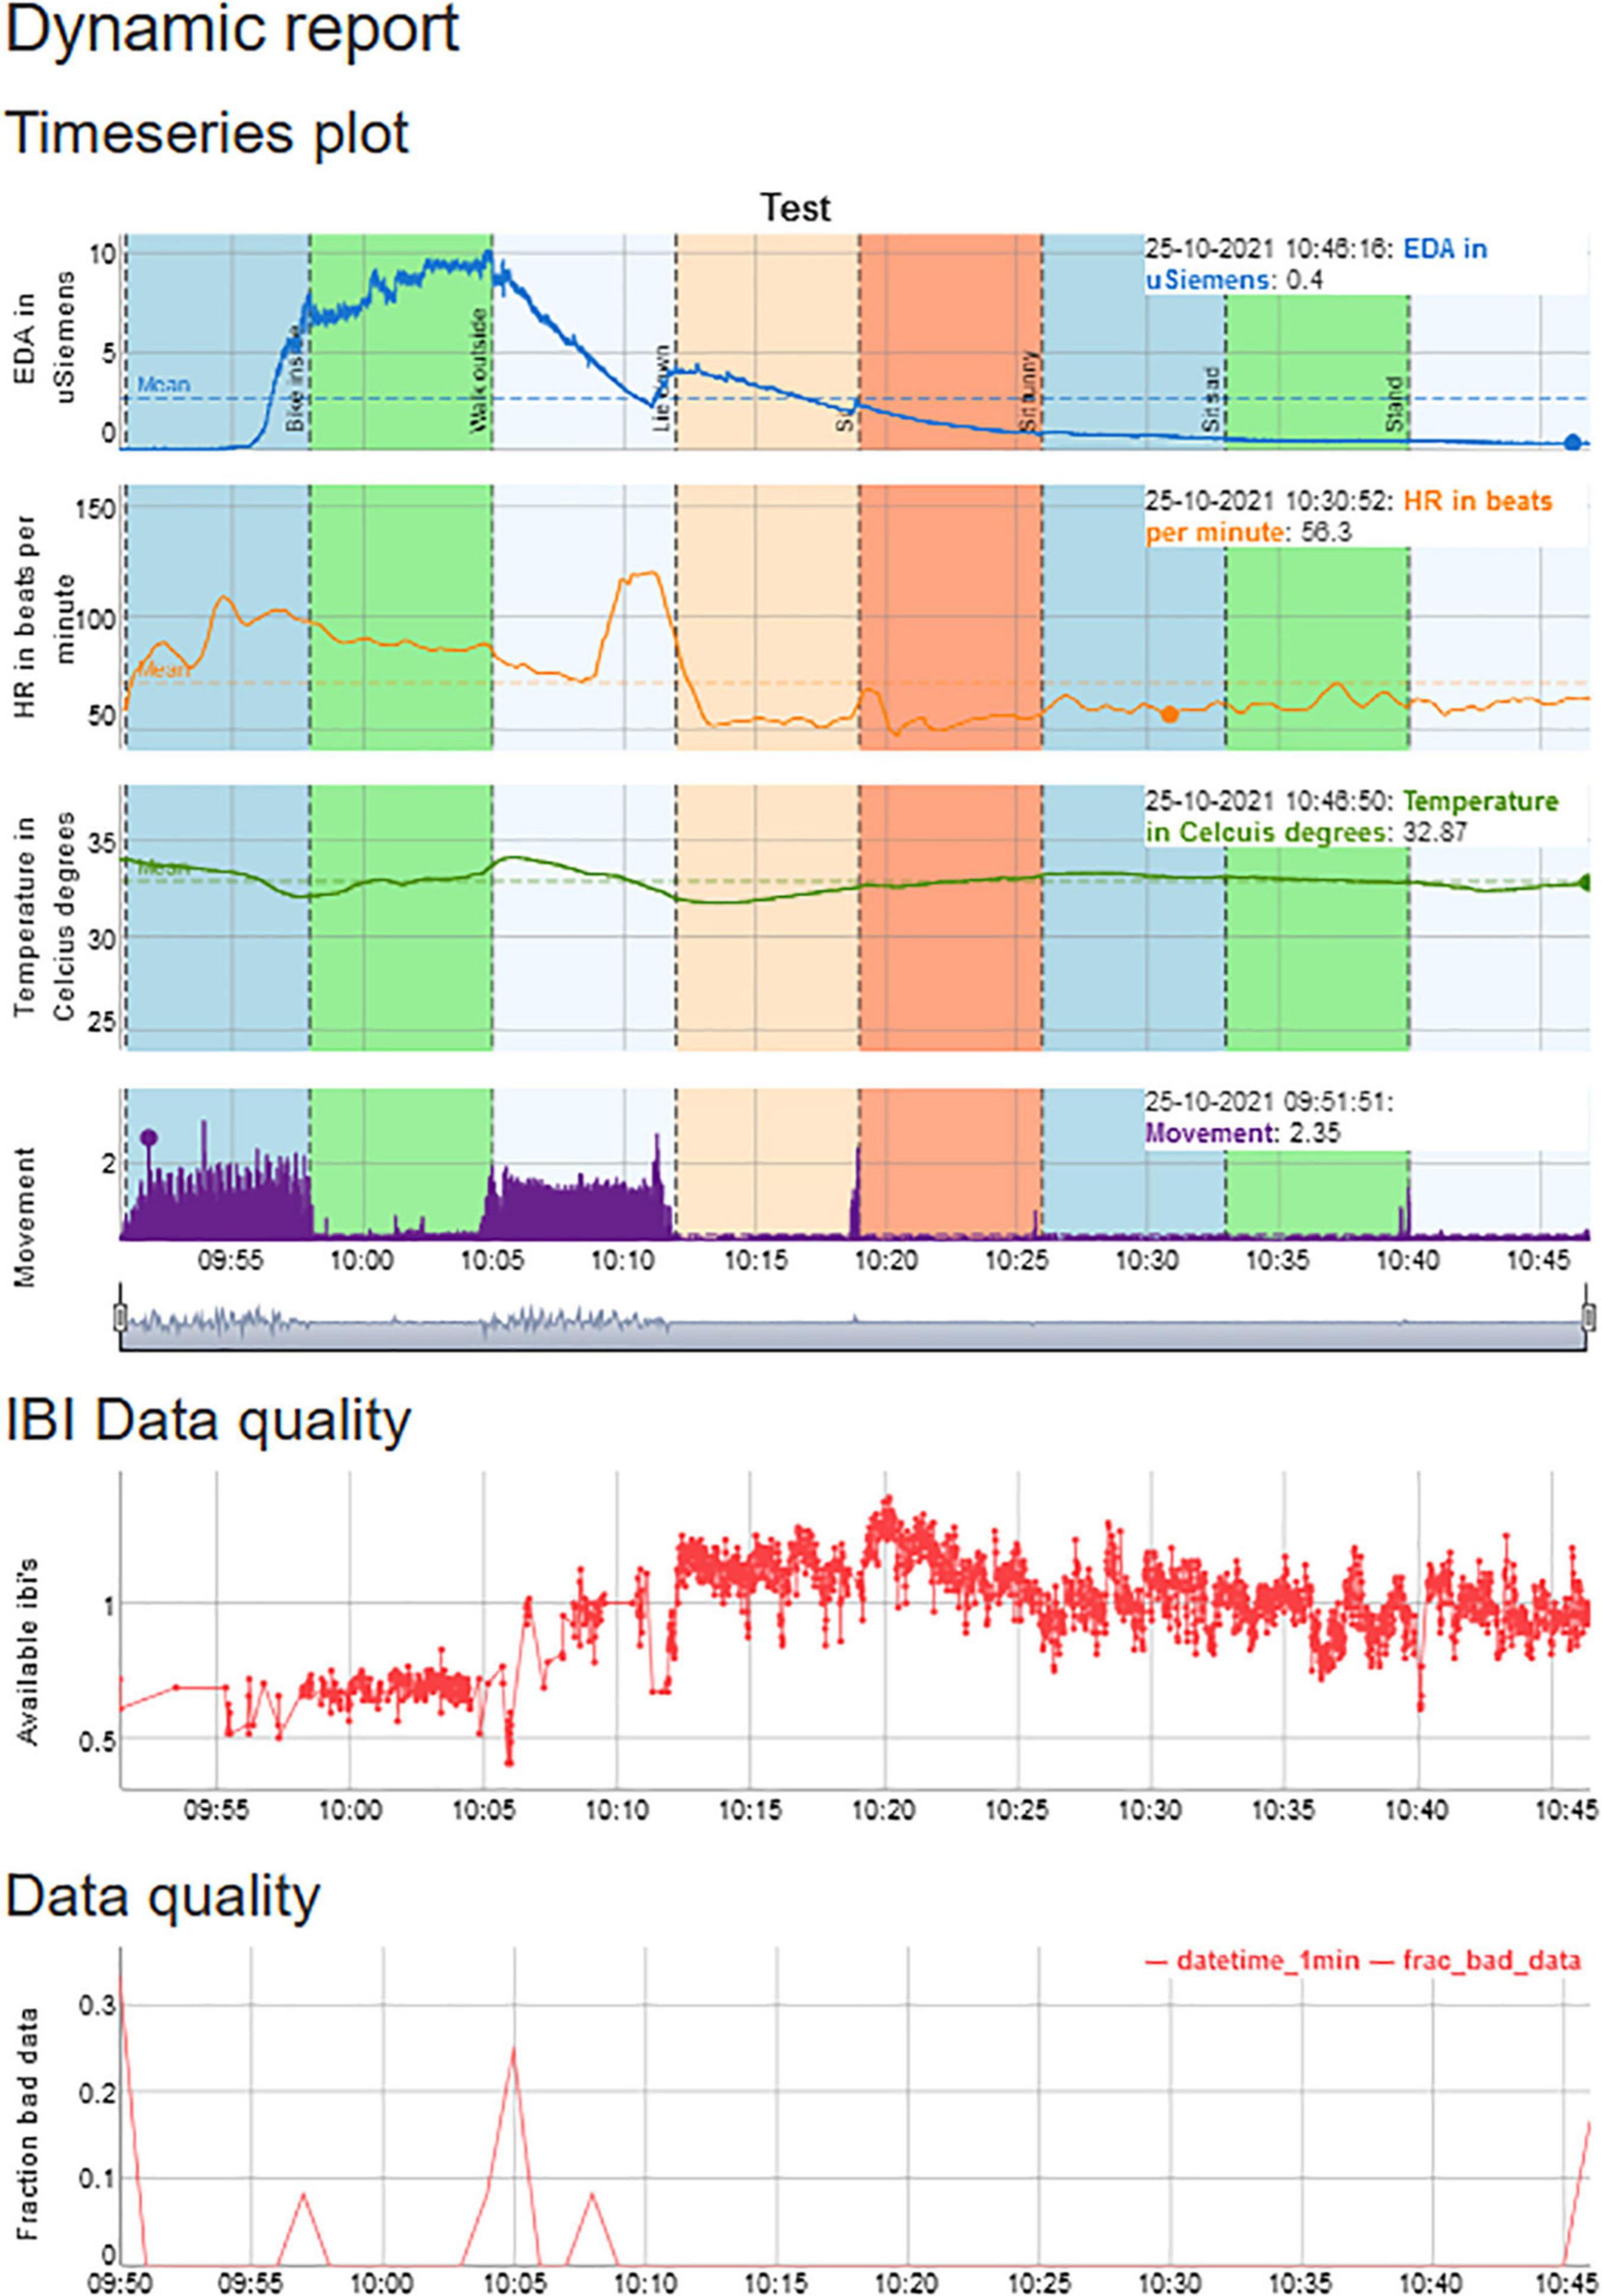The image size is (1602, 2296).
Task: Click the 'IBI Data quality' heading
Action: (x=208, y=1421)
